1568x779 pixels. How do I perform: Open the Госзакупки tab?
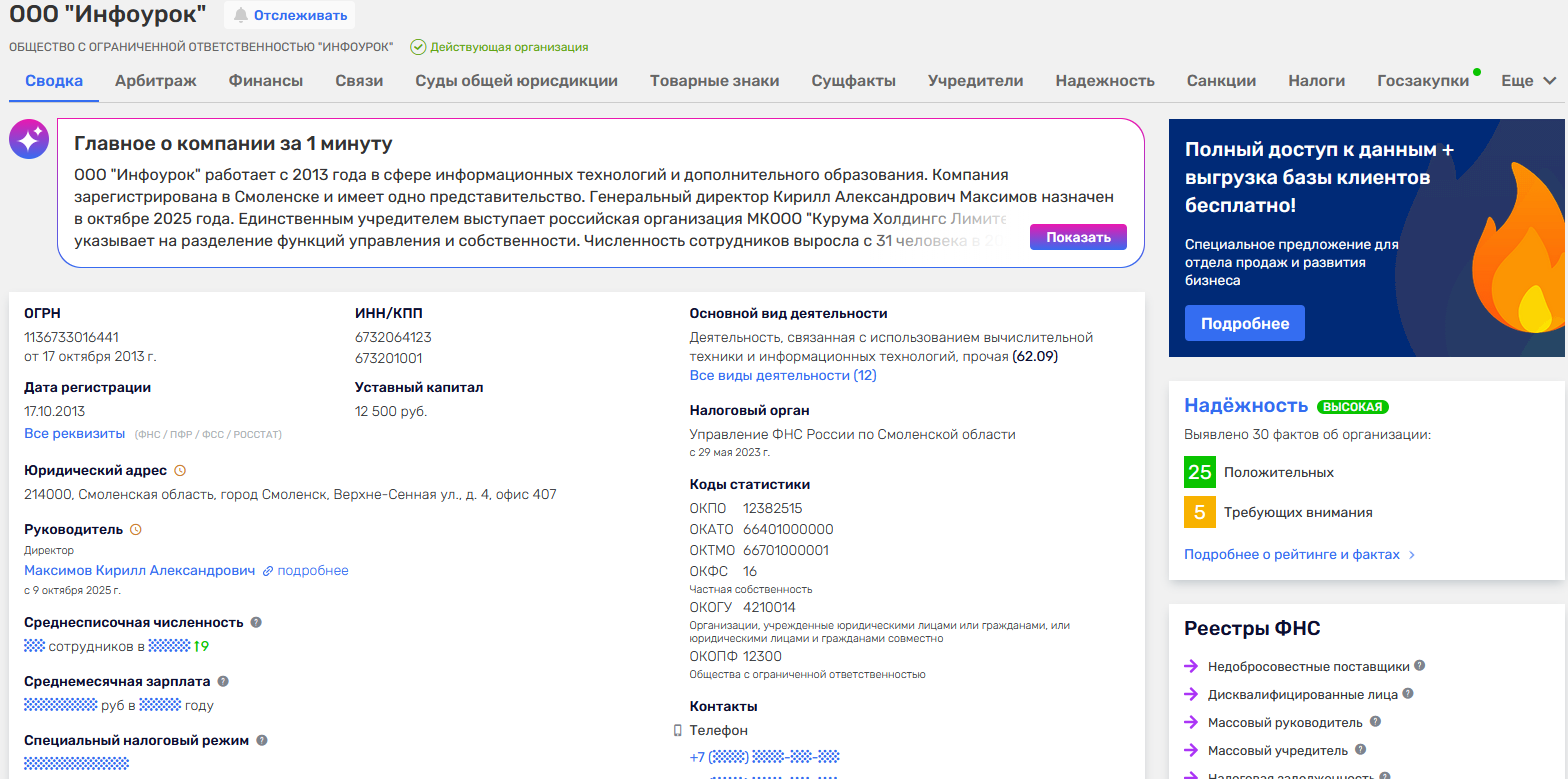click(1423, 81)
